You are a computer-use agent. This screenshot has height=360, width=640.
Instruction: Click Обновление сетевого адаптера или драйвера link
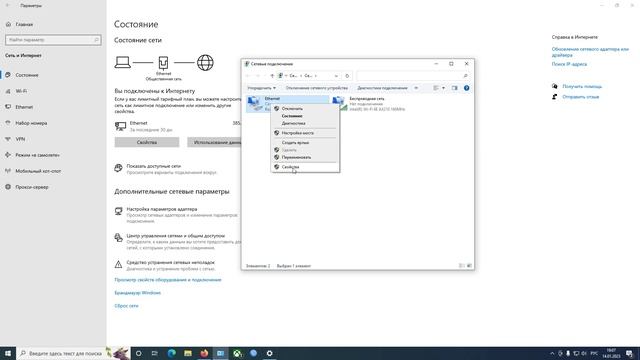(590, 52)
